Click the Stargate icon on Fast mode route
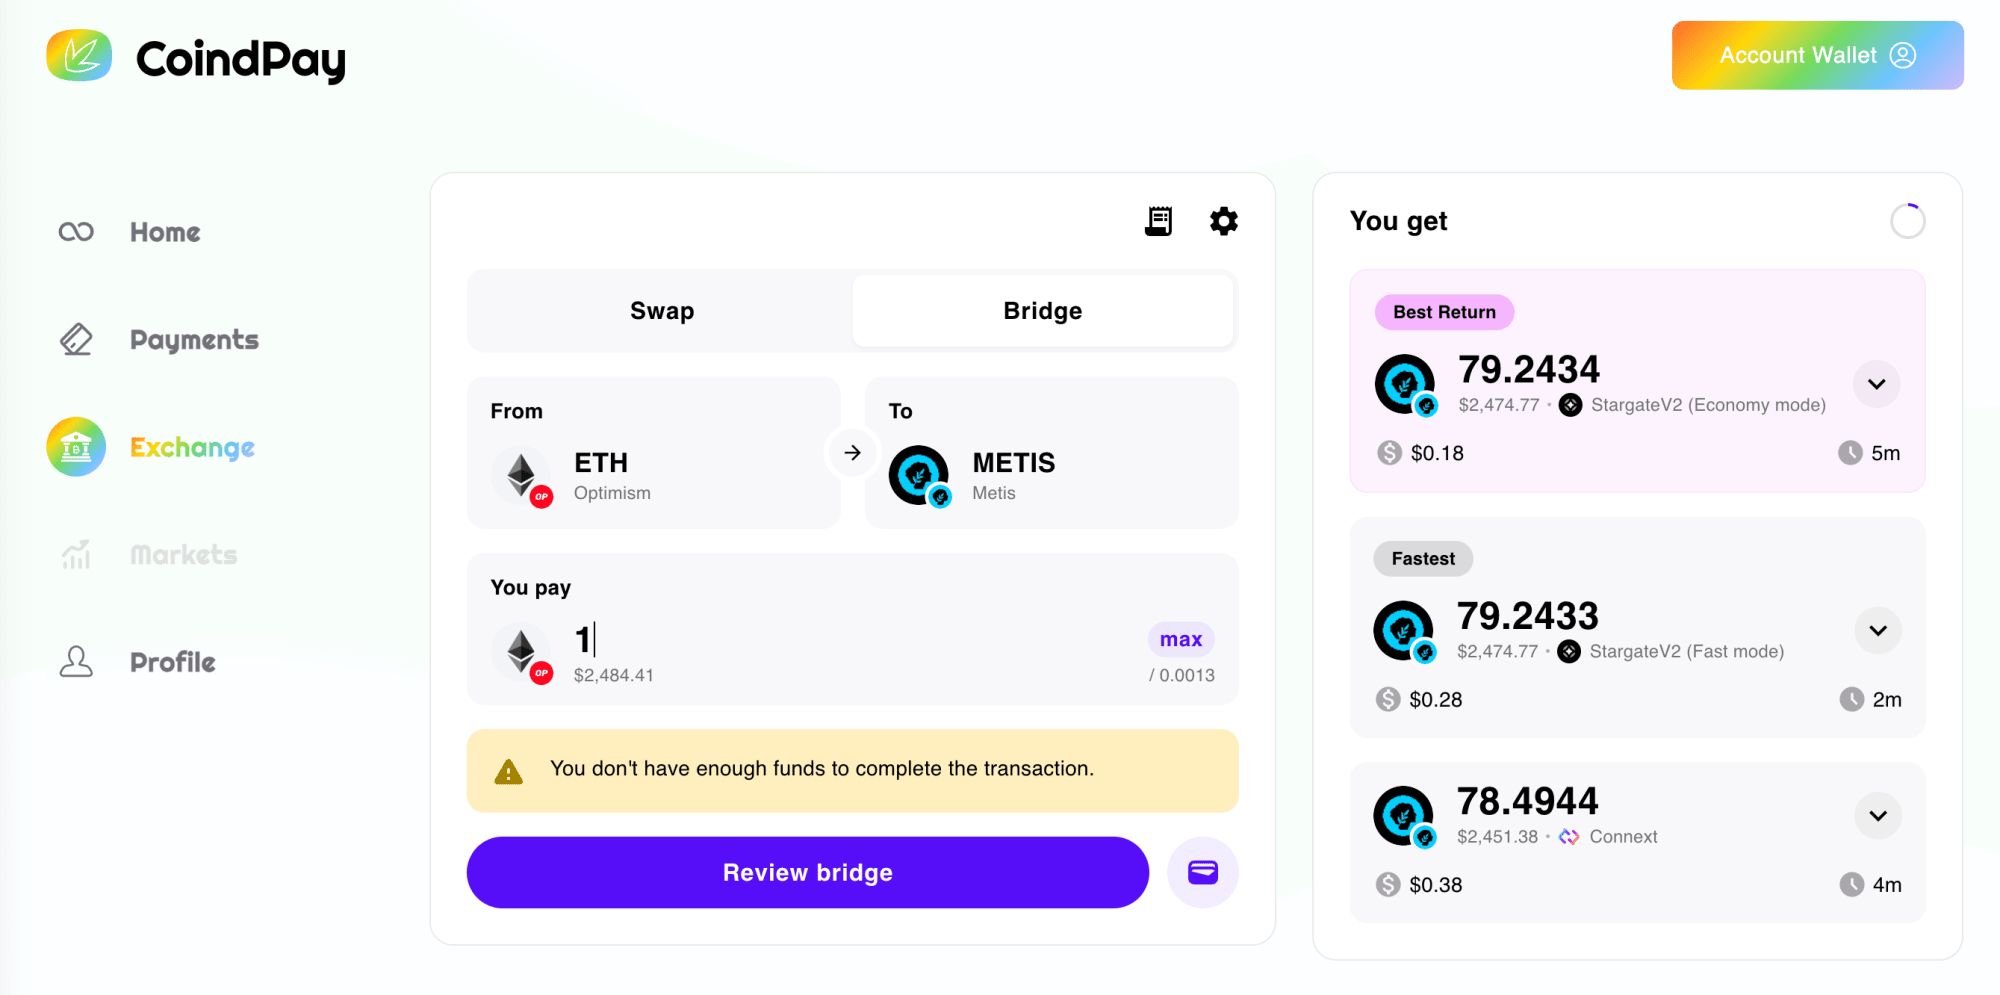This screenshot has width=2000, height=995. point(1569,652)
